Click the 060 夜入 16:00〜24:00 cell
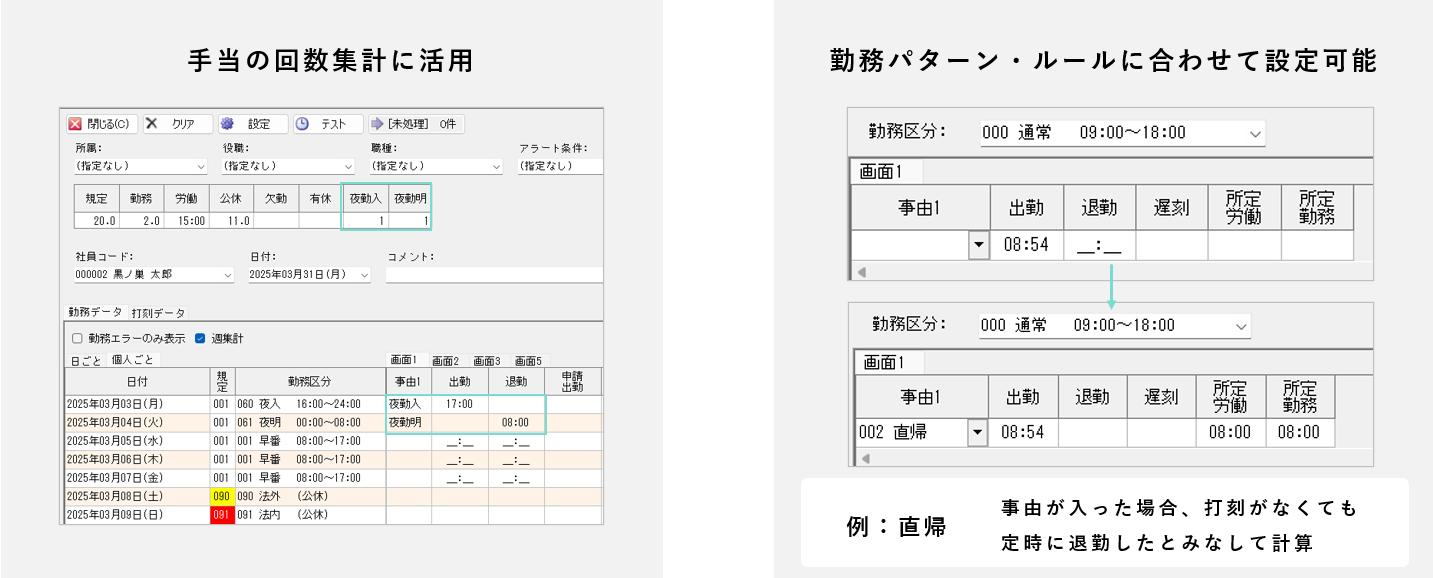The height and width of the screenshot is (578, 1433). [310, 404]
